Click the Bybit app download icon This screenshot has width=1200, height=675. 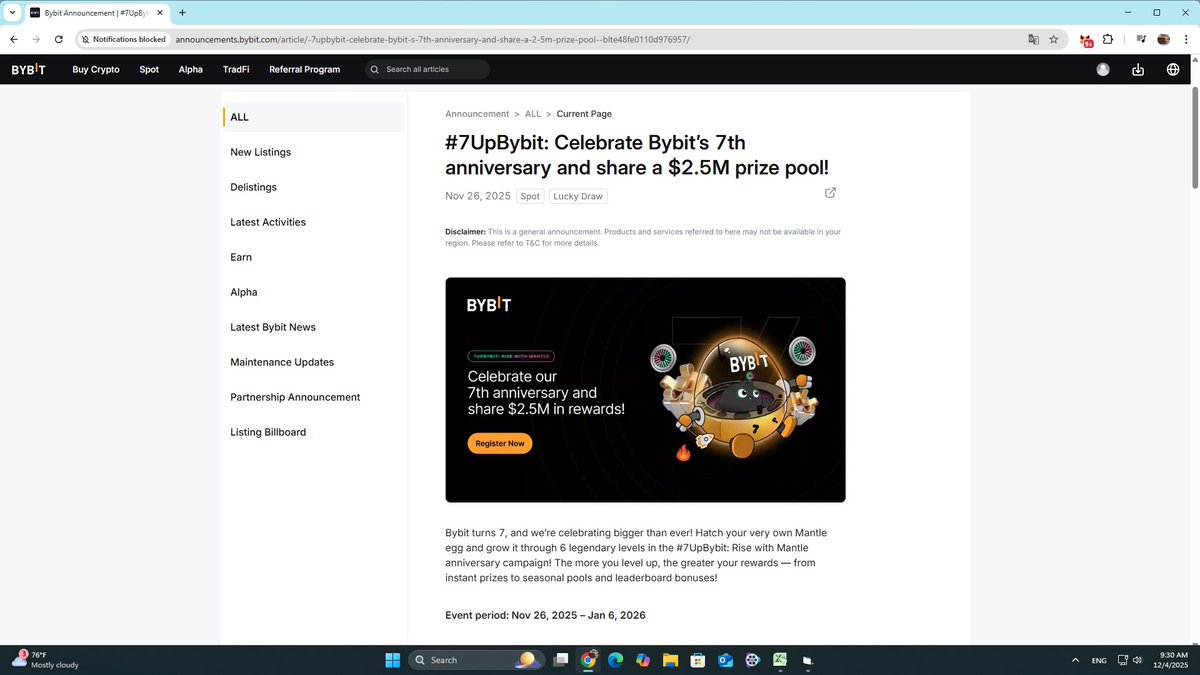coord(1138,70)
